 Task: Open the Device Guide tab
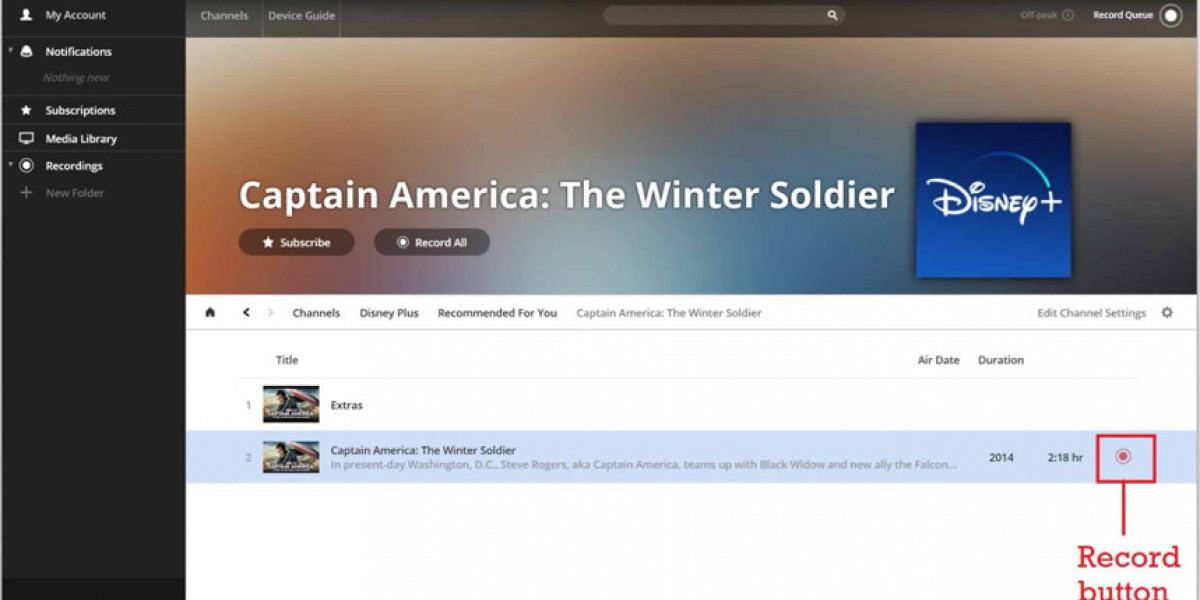301,16
